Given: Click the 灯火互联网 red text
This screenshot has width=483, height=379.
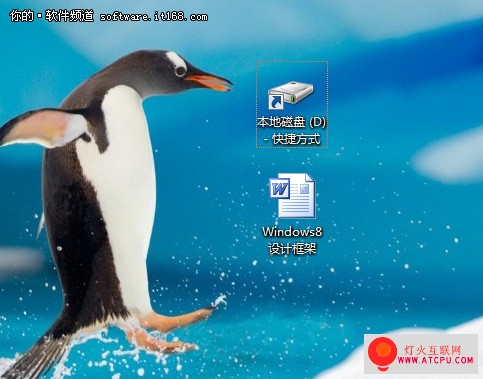Looking at the screenshot, I should pyautogui.click(x=433, y=350).
